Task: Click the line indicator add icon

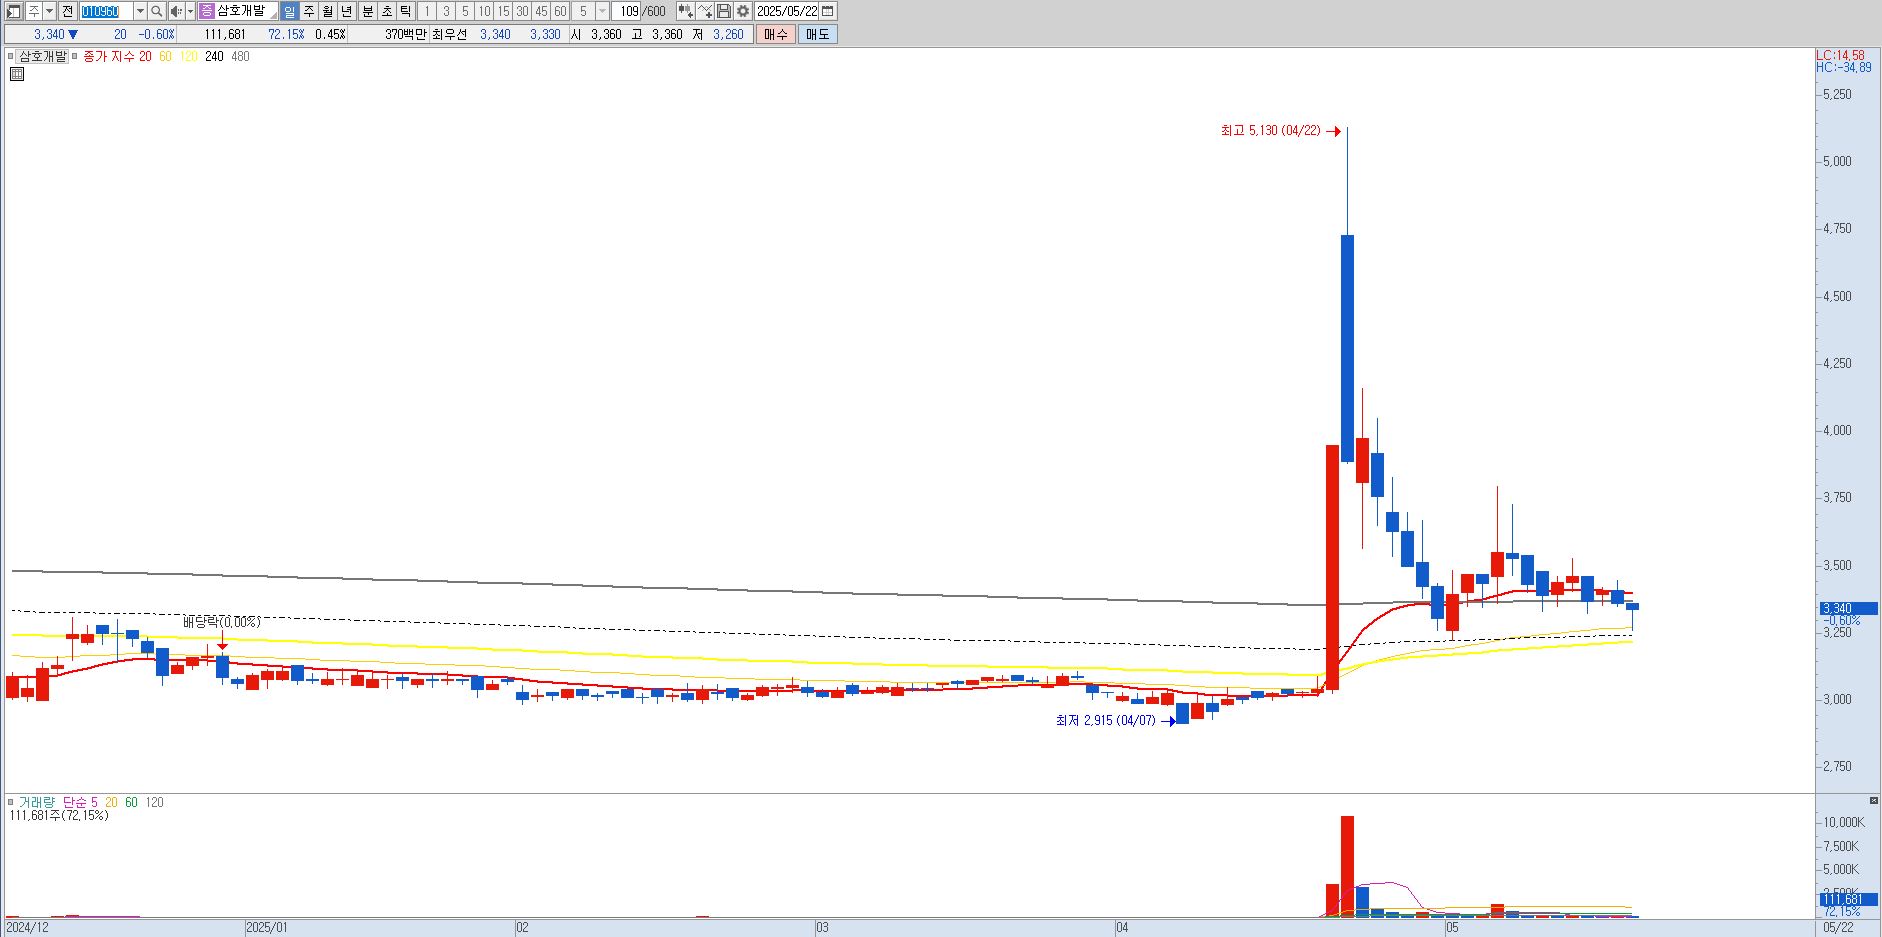Action: click(x=705, y=11)
